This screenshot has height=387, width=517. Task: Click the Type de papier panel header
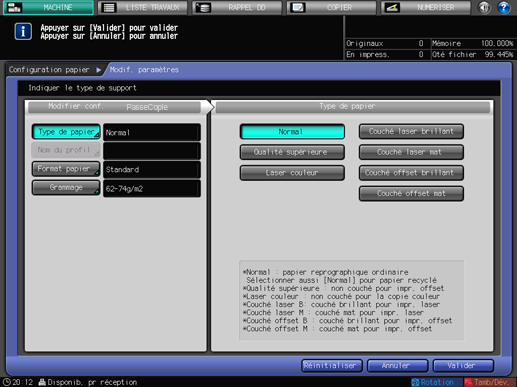pyautogui.click(x=353, y=107)
